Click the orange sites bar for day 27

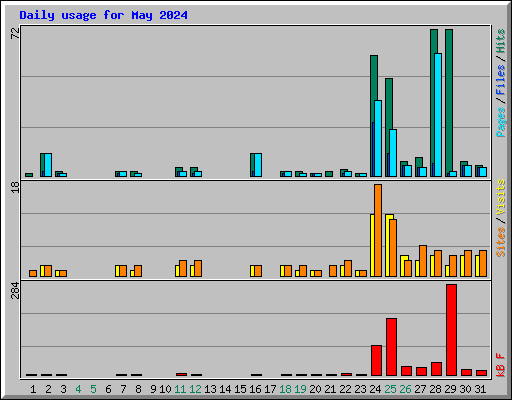pos(423,261)
